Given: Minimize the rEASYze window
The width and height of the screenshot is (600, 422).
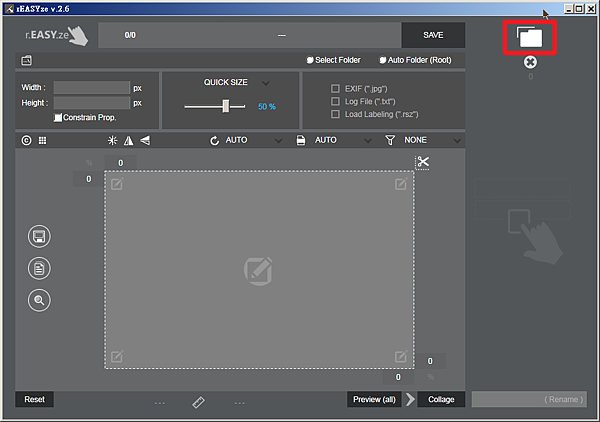Looking at the screenshot, I should [569, 9].
